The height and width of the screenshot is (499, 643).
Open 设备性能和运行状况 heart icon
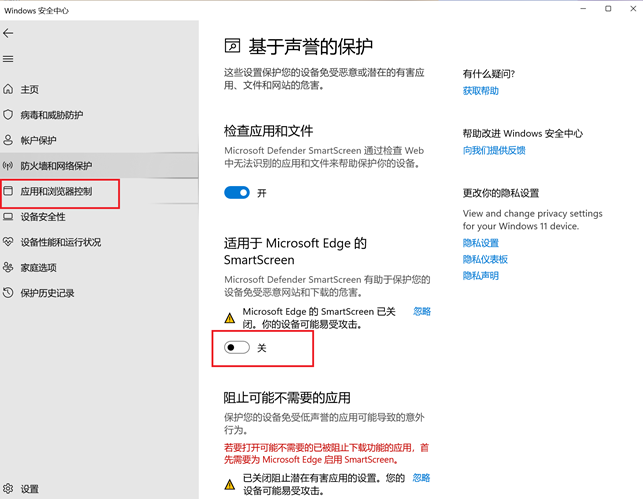point(9,242)
